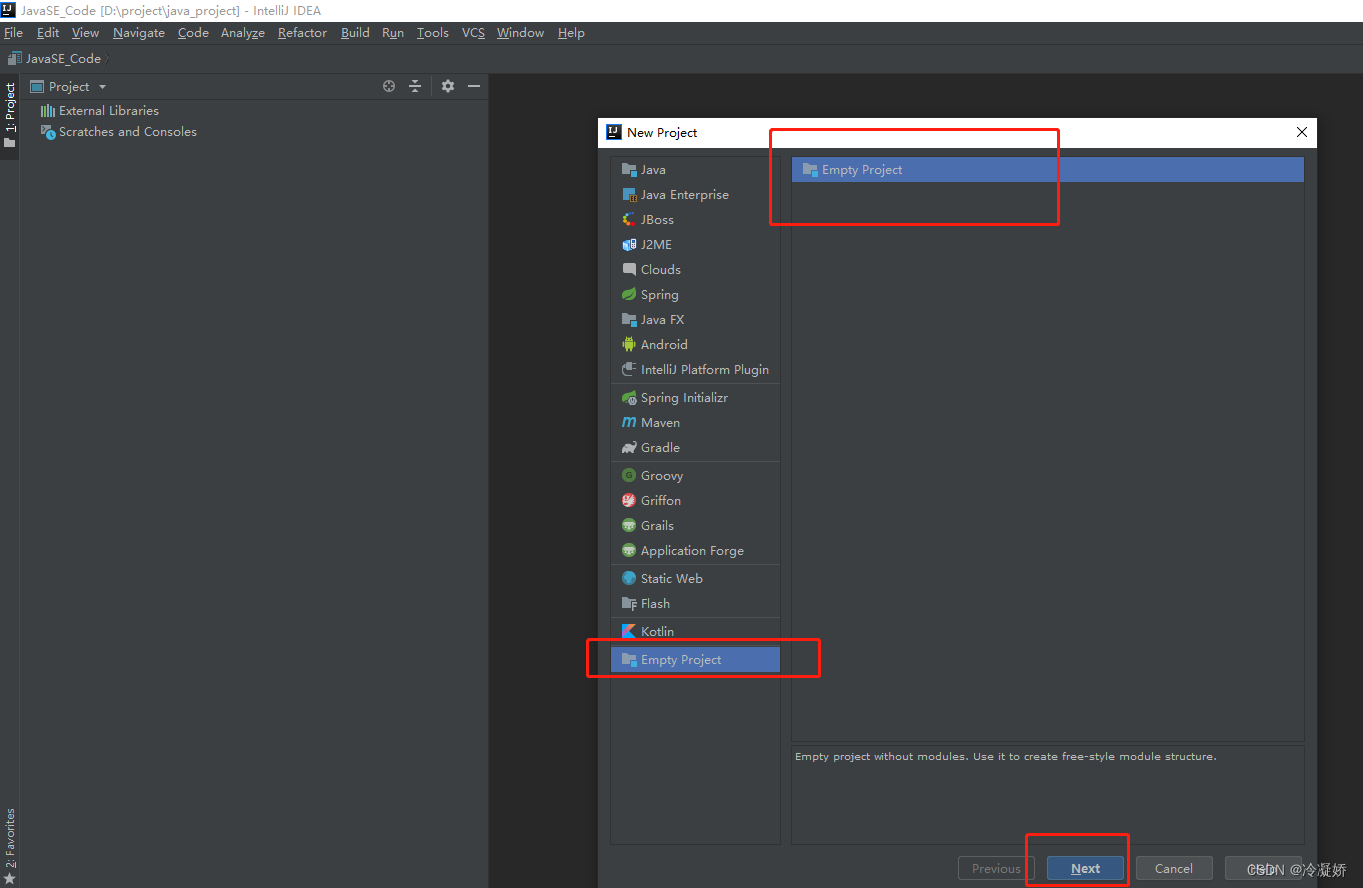Image resolution: width=1363 pixels, height=888 pixels.
Task: Select the Clouds project icon
Action: click(x=629, y=270)
